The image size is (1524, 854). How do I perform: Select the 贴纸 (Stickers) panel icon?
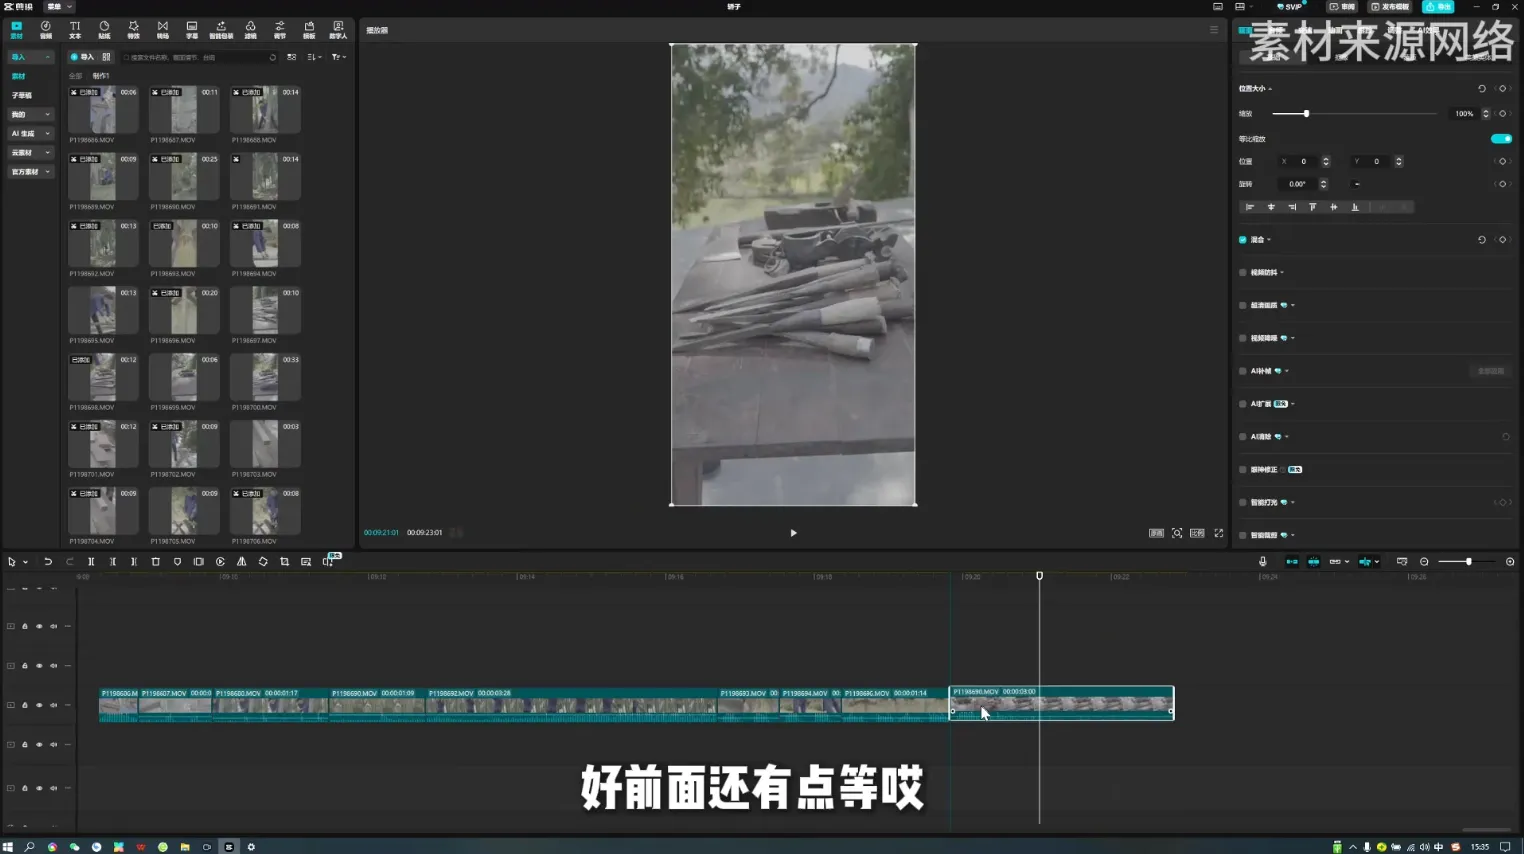(103, 30)
